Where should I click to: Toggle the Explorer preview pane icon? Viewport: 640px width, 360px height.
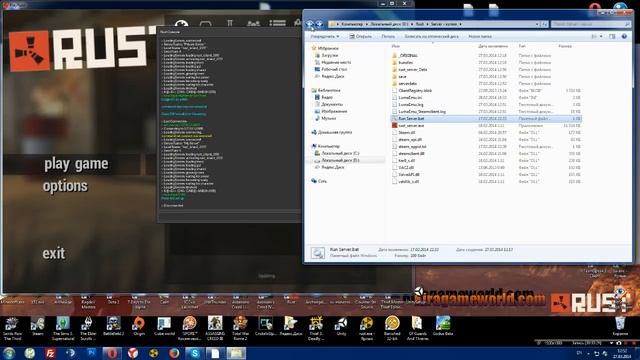[x=612, y=36]
